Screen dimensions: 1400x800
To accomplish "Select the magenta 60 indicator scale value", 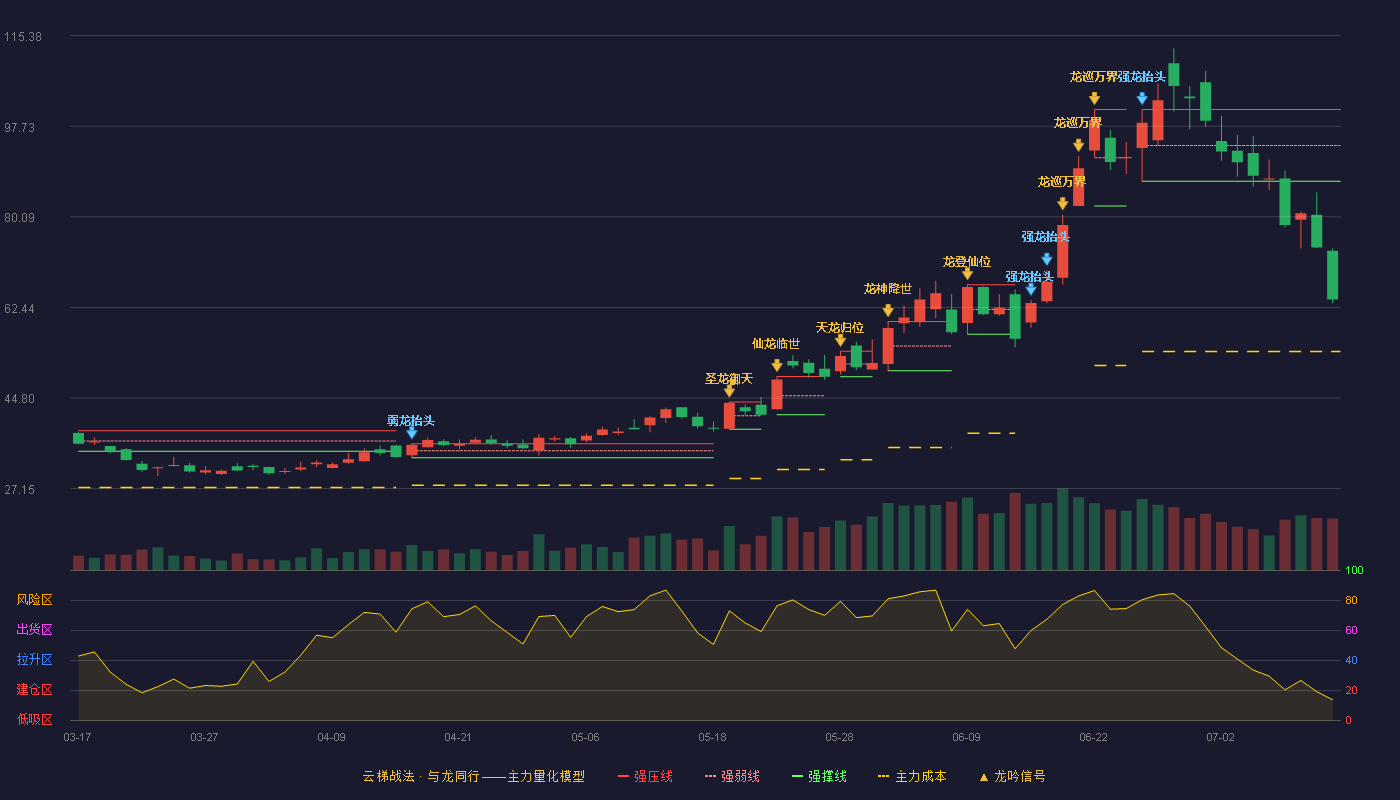I will (x=1351, y=630).
